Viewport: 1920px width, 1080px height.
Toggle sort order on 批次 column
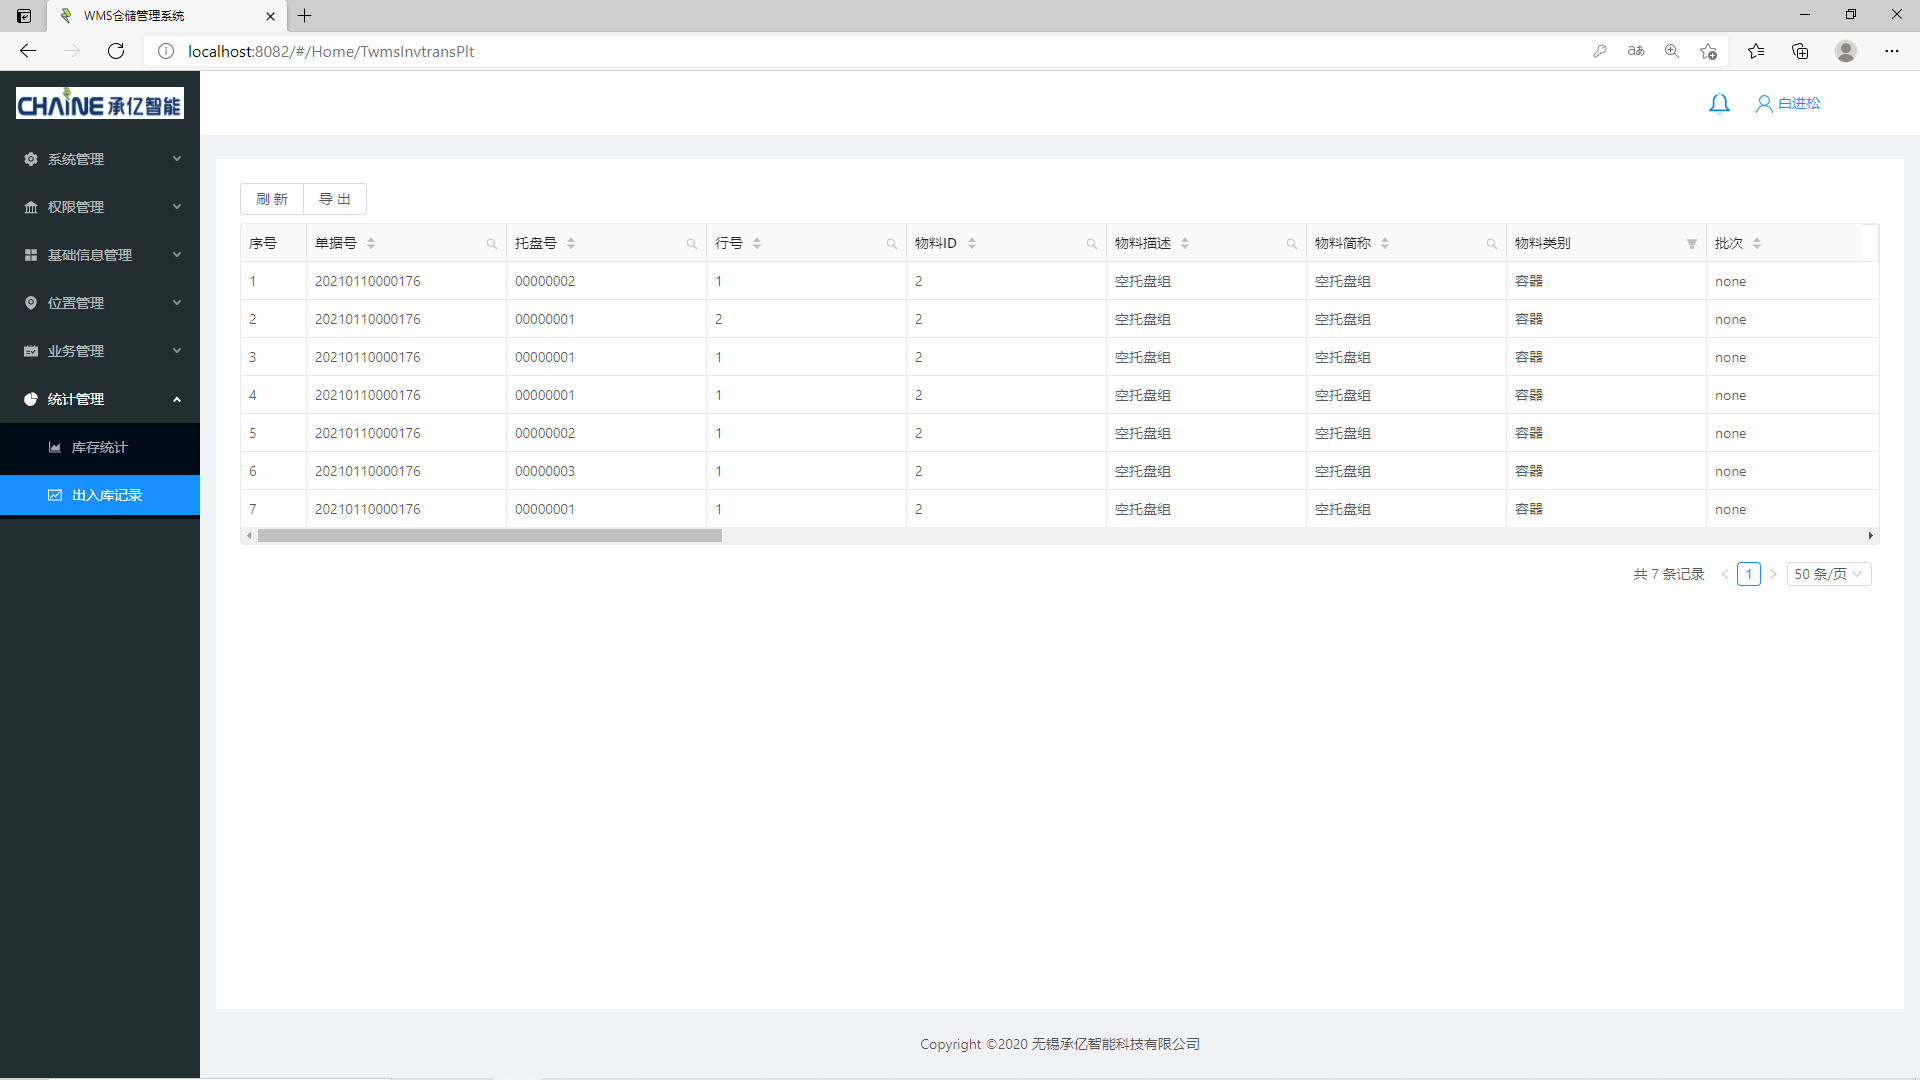pos(1757,243)
